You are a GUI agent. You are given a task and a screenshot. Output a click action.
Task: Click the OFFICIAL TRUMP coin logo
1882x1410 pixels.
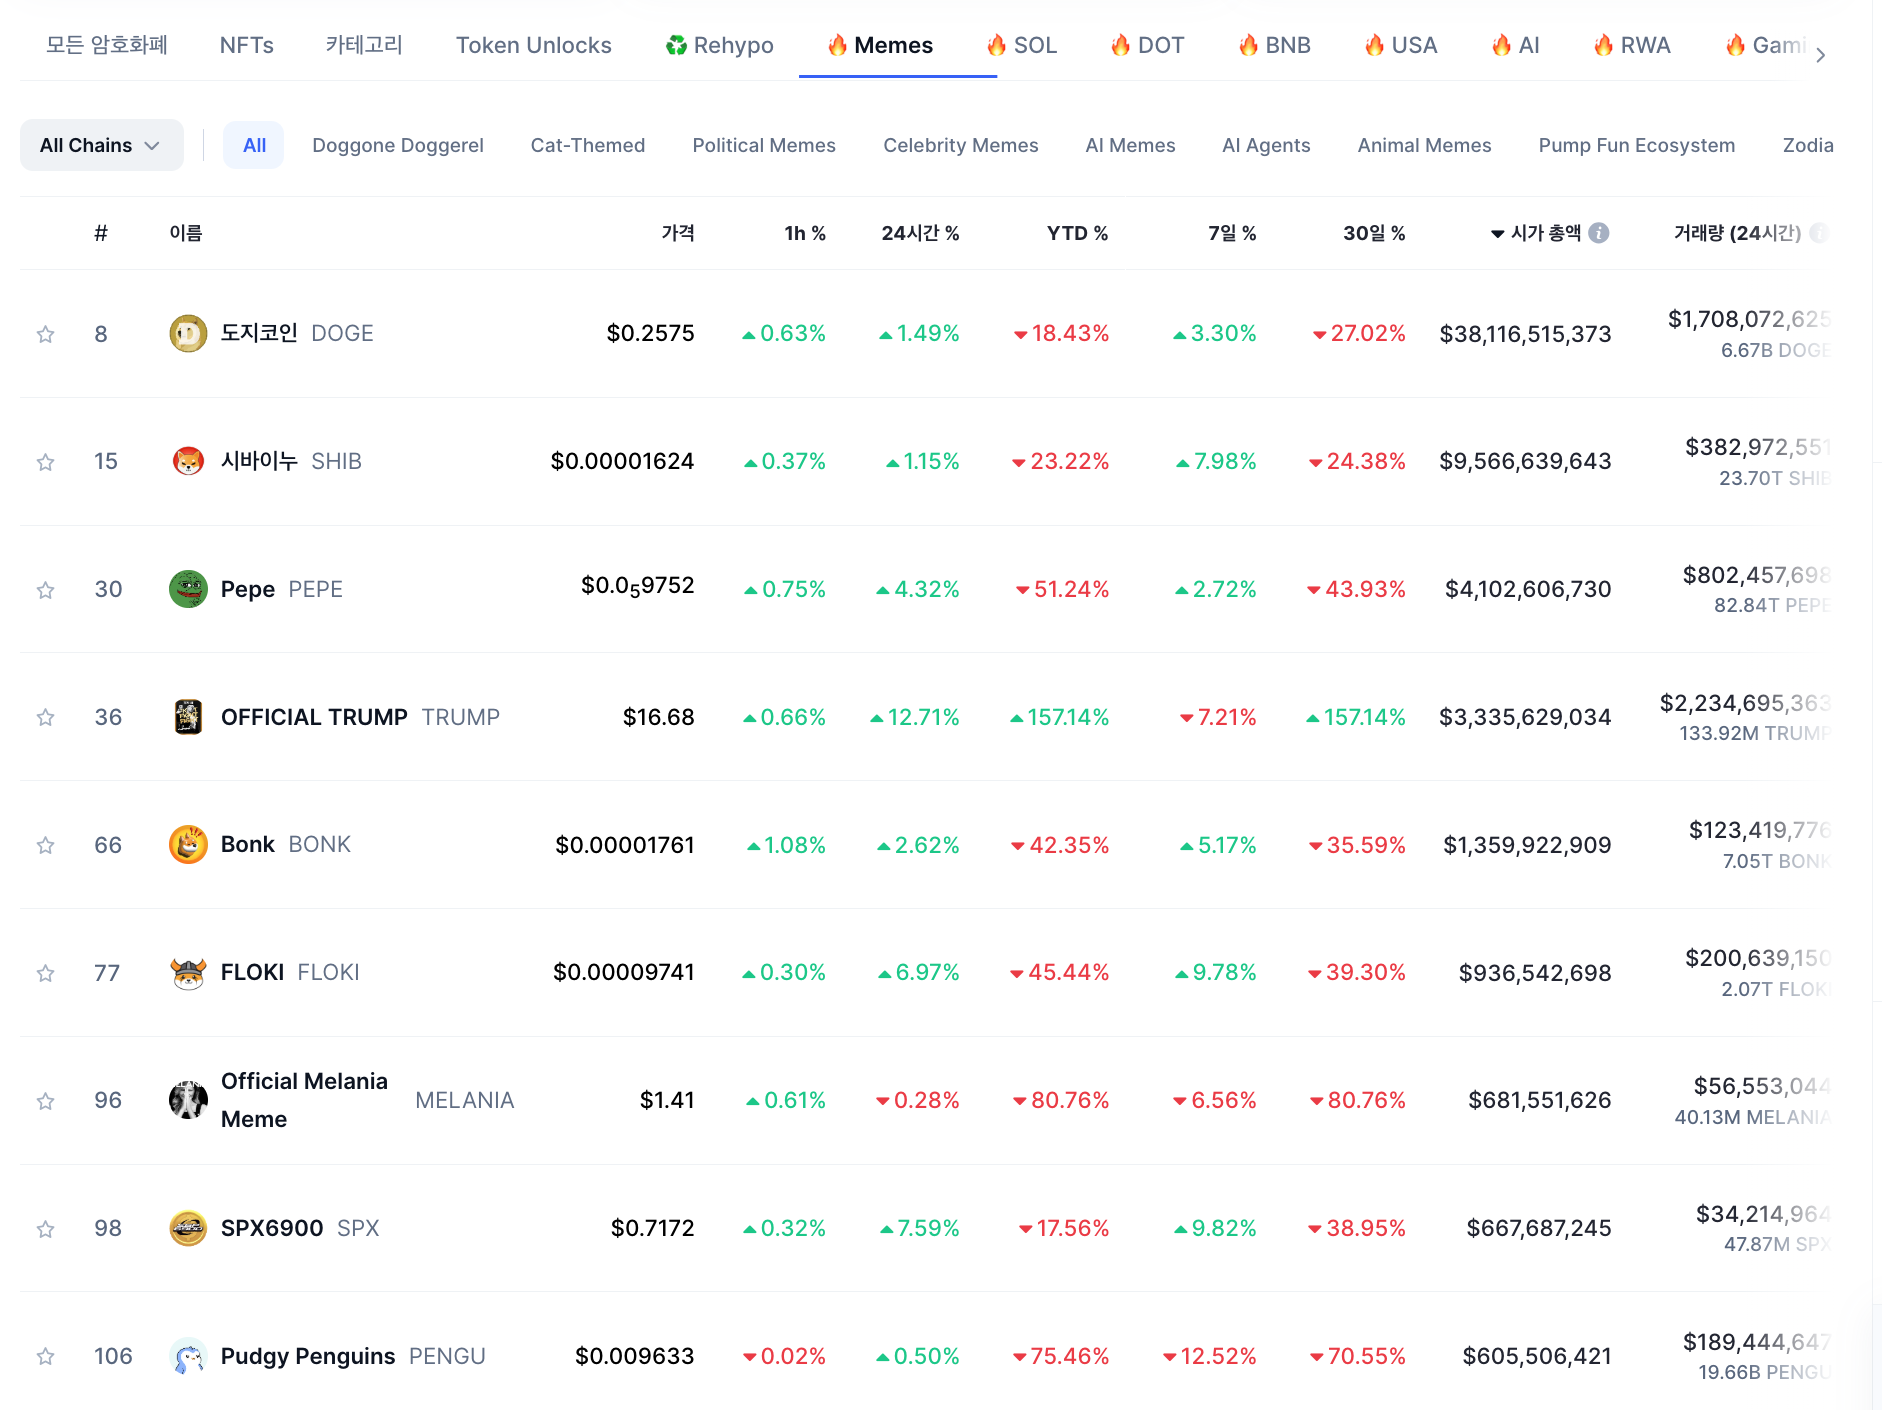click(188, 717)
